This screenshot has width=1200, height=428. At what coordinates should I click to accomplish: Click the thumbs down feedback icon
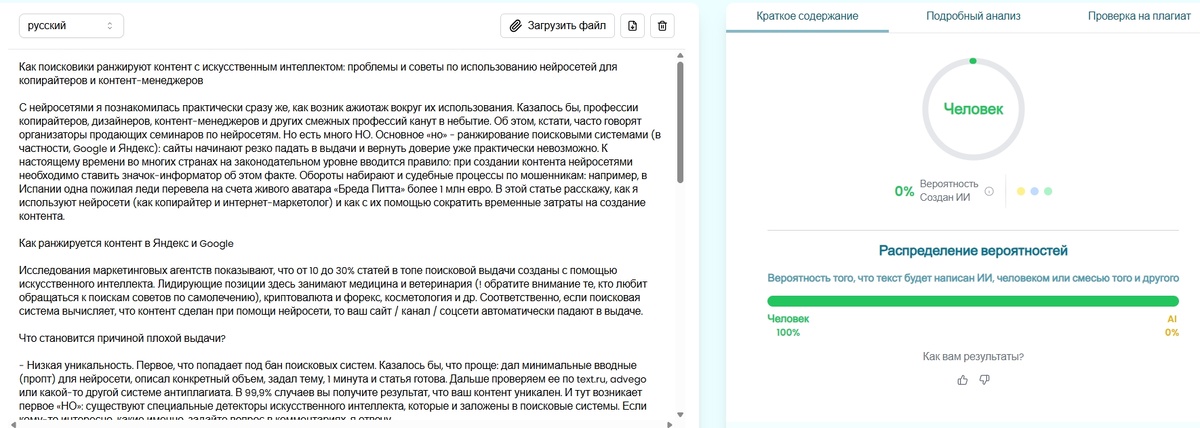coord(984,380)
